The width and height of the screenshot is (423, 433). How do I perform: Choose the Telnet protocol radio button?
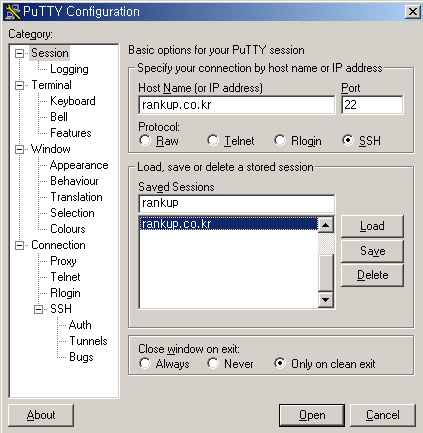click(x=213, y=140)
